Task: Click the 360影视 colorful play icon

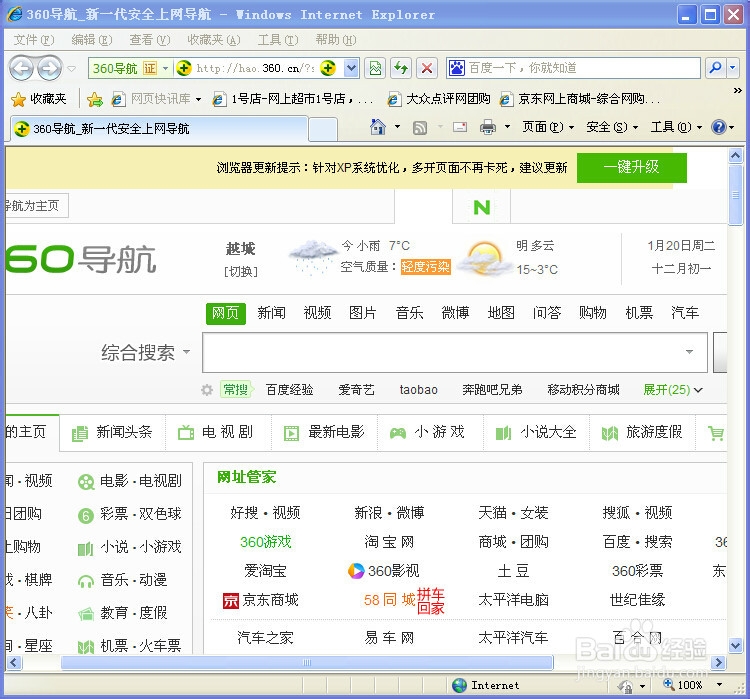Action: click(x=356, y=571)
